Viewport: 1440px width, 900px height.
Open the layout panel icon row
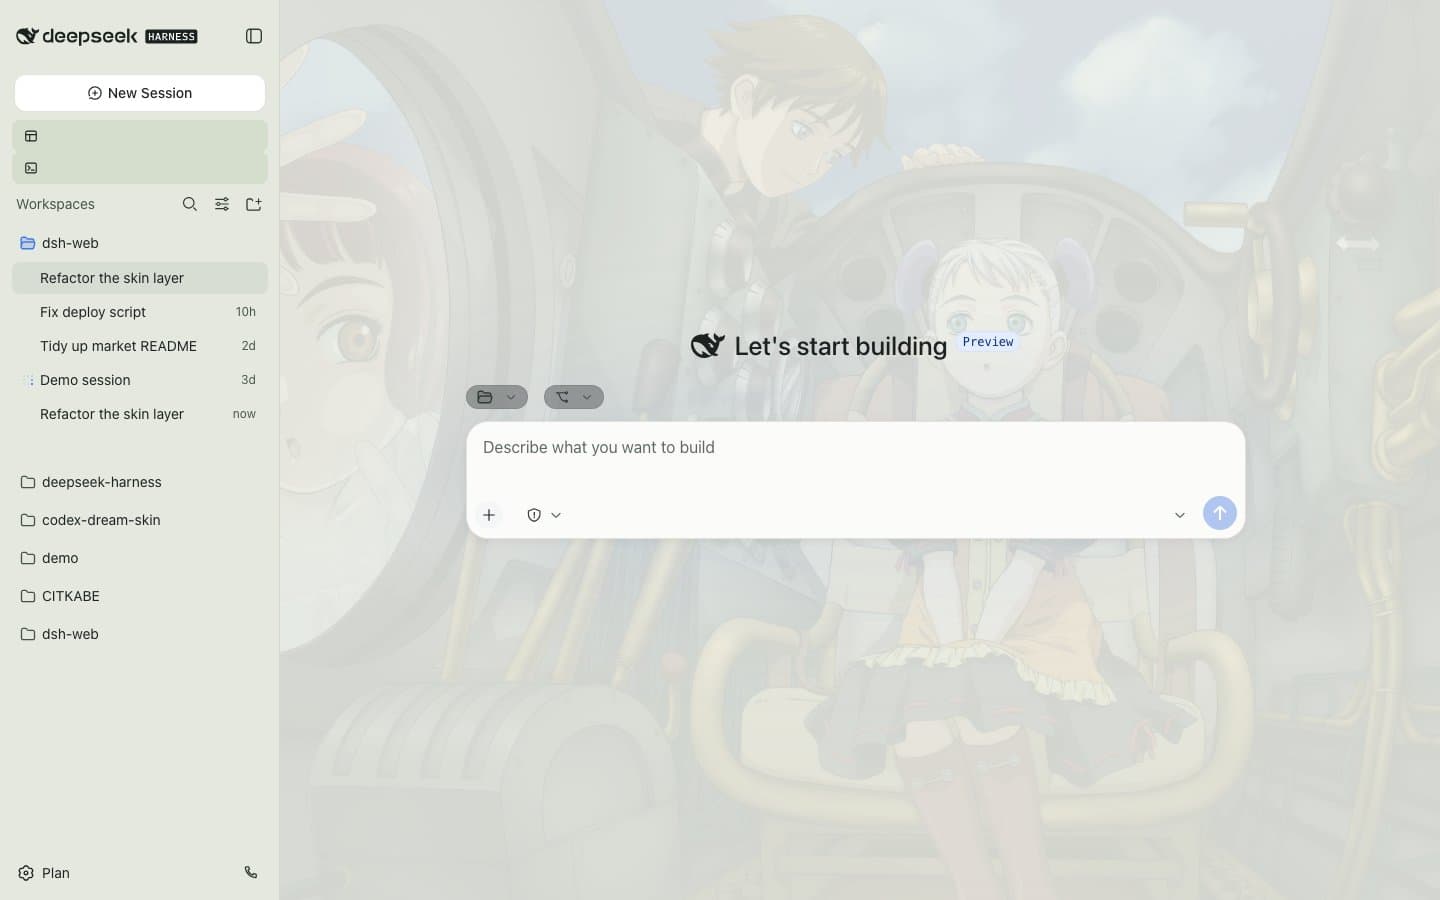(x=140, y=136)
